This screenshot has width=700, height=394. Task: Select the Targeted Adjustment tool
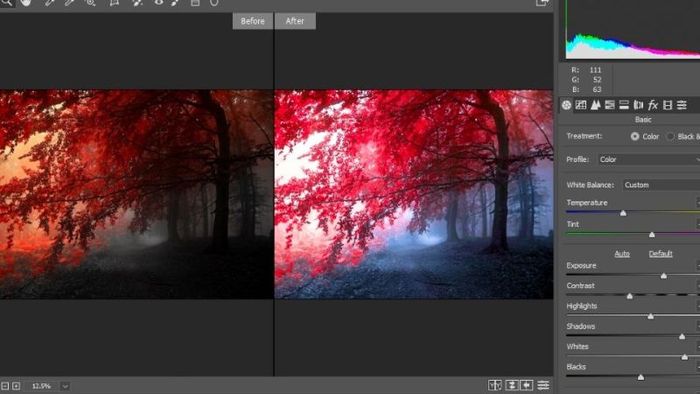pos(90,2)
